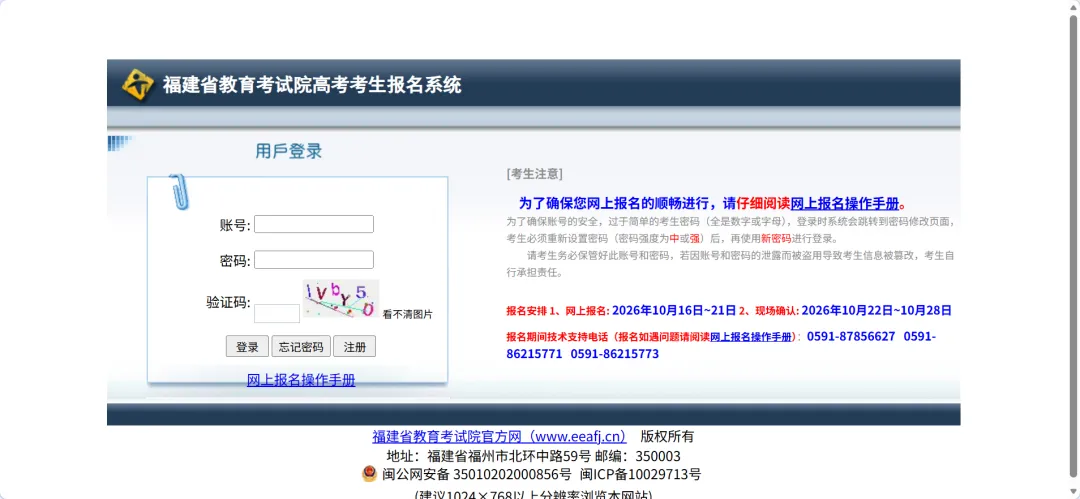Screen dimensions: 1080x499
Task: Click the 版权所有 text in the footer
Action: (x=667, y=436)
